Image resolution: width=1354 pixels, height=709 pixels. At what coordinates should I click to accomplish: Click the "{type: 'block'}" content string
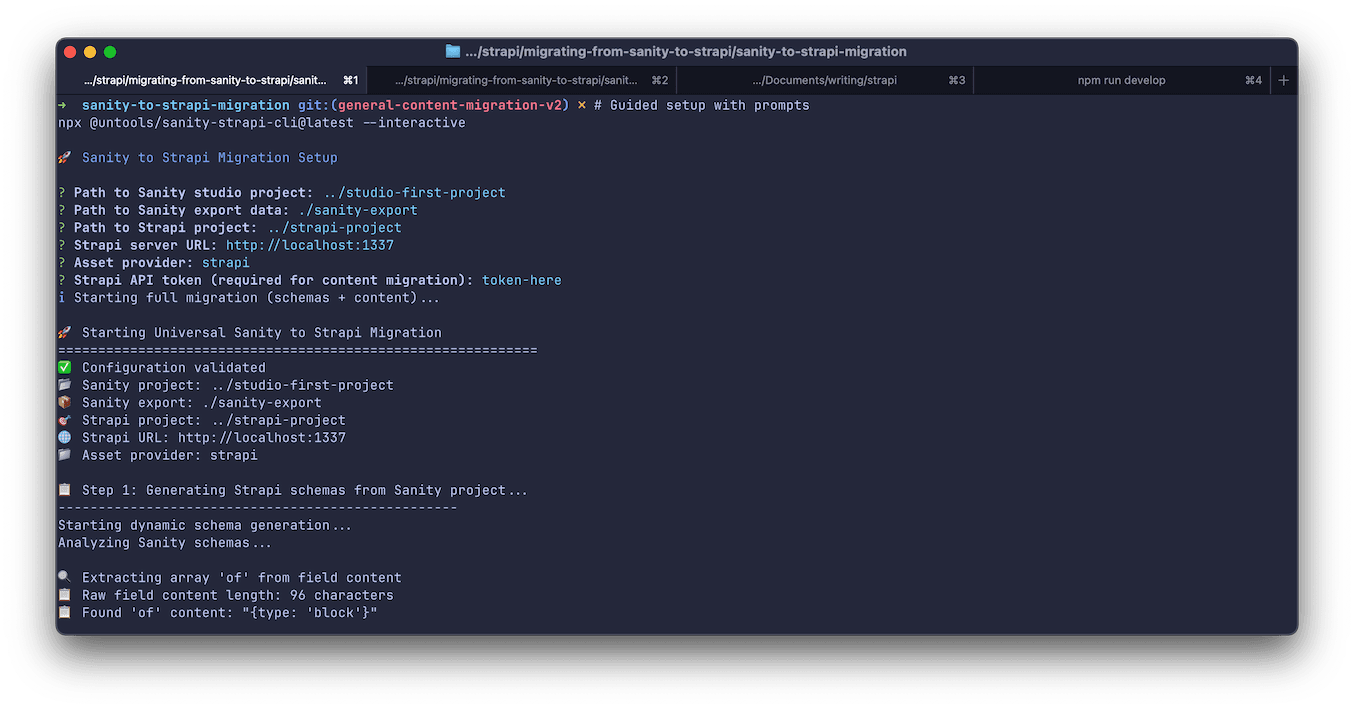pos(310,613)
